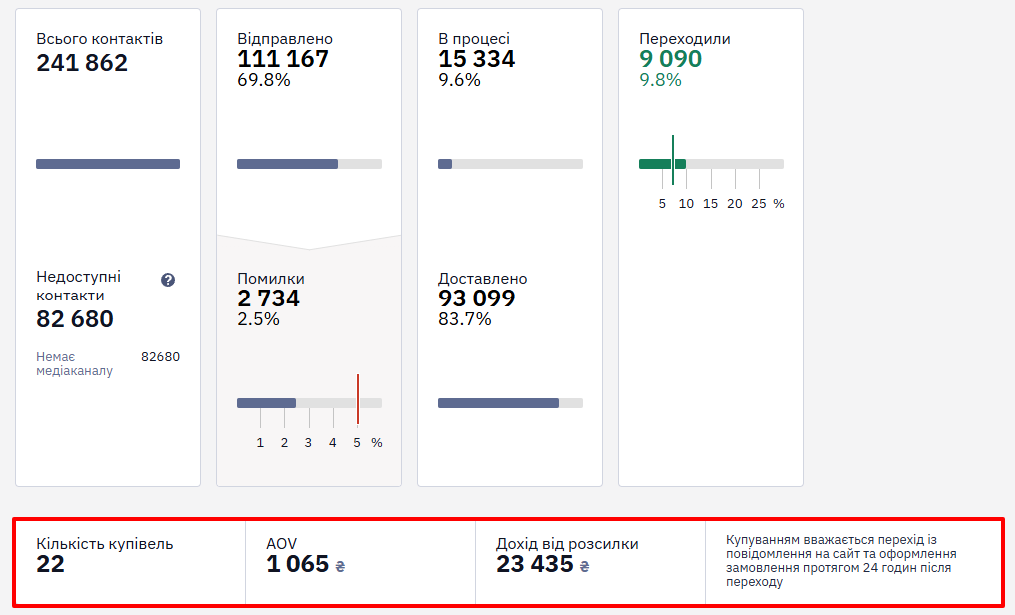
Task: Click the Відправлено count 111 167
Action: [283, 59]
